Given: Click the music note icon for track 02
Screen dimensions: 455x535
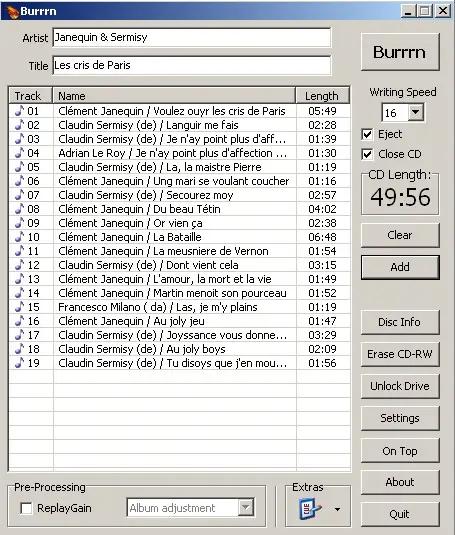Looking at the screenshot, I should (20, 125).
